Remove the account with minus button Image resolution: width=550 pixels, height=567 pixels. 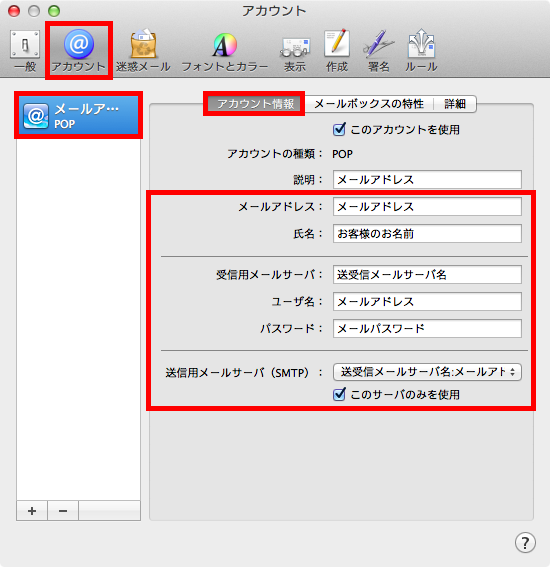click(x=63, y=511)
